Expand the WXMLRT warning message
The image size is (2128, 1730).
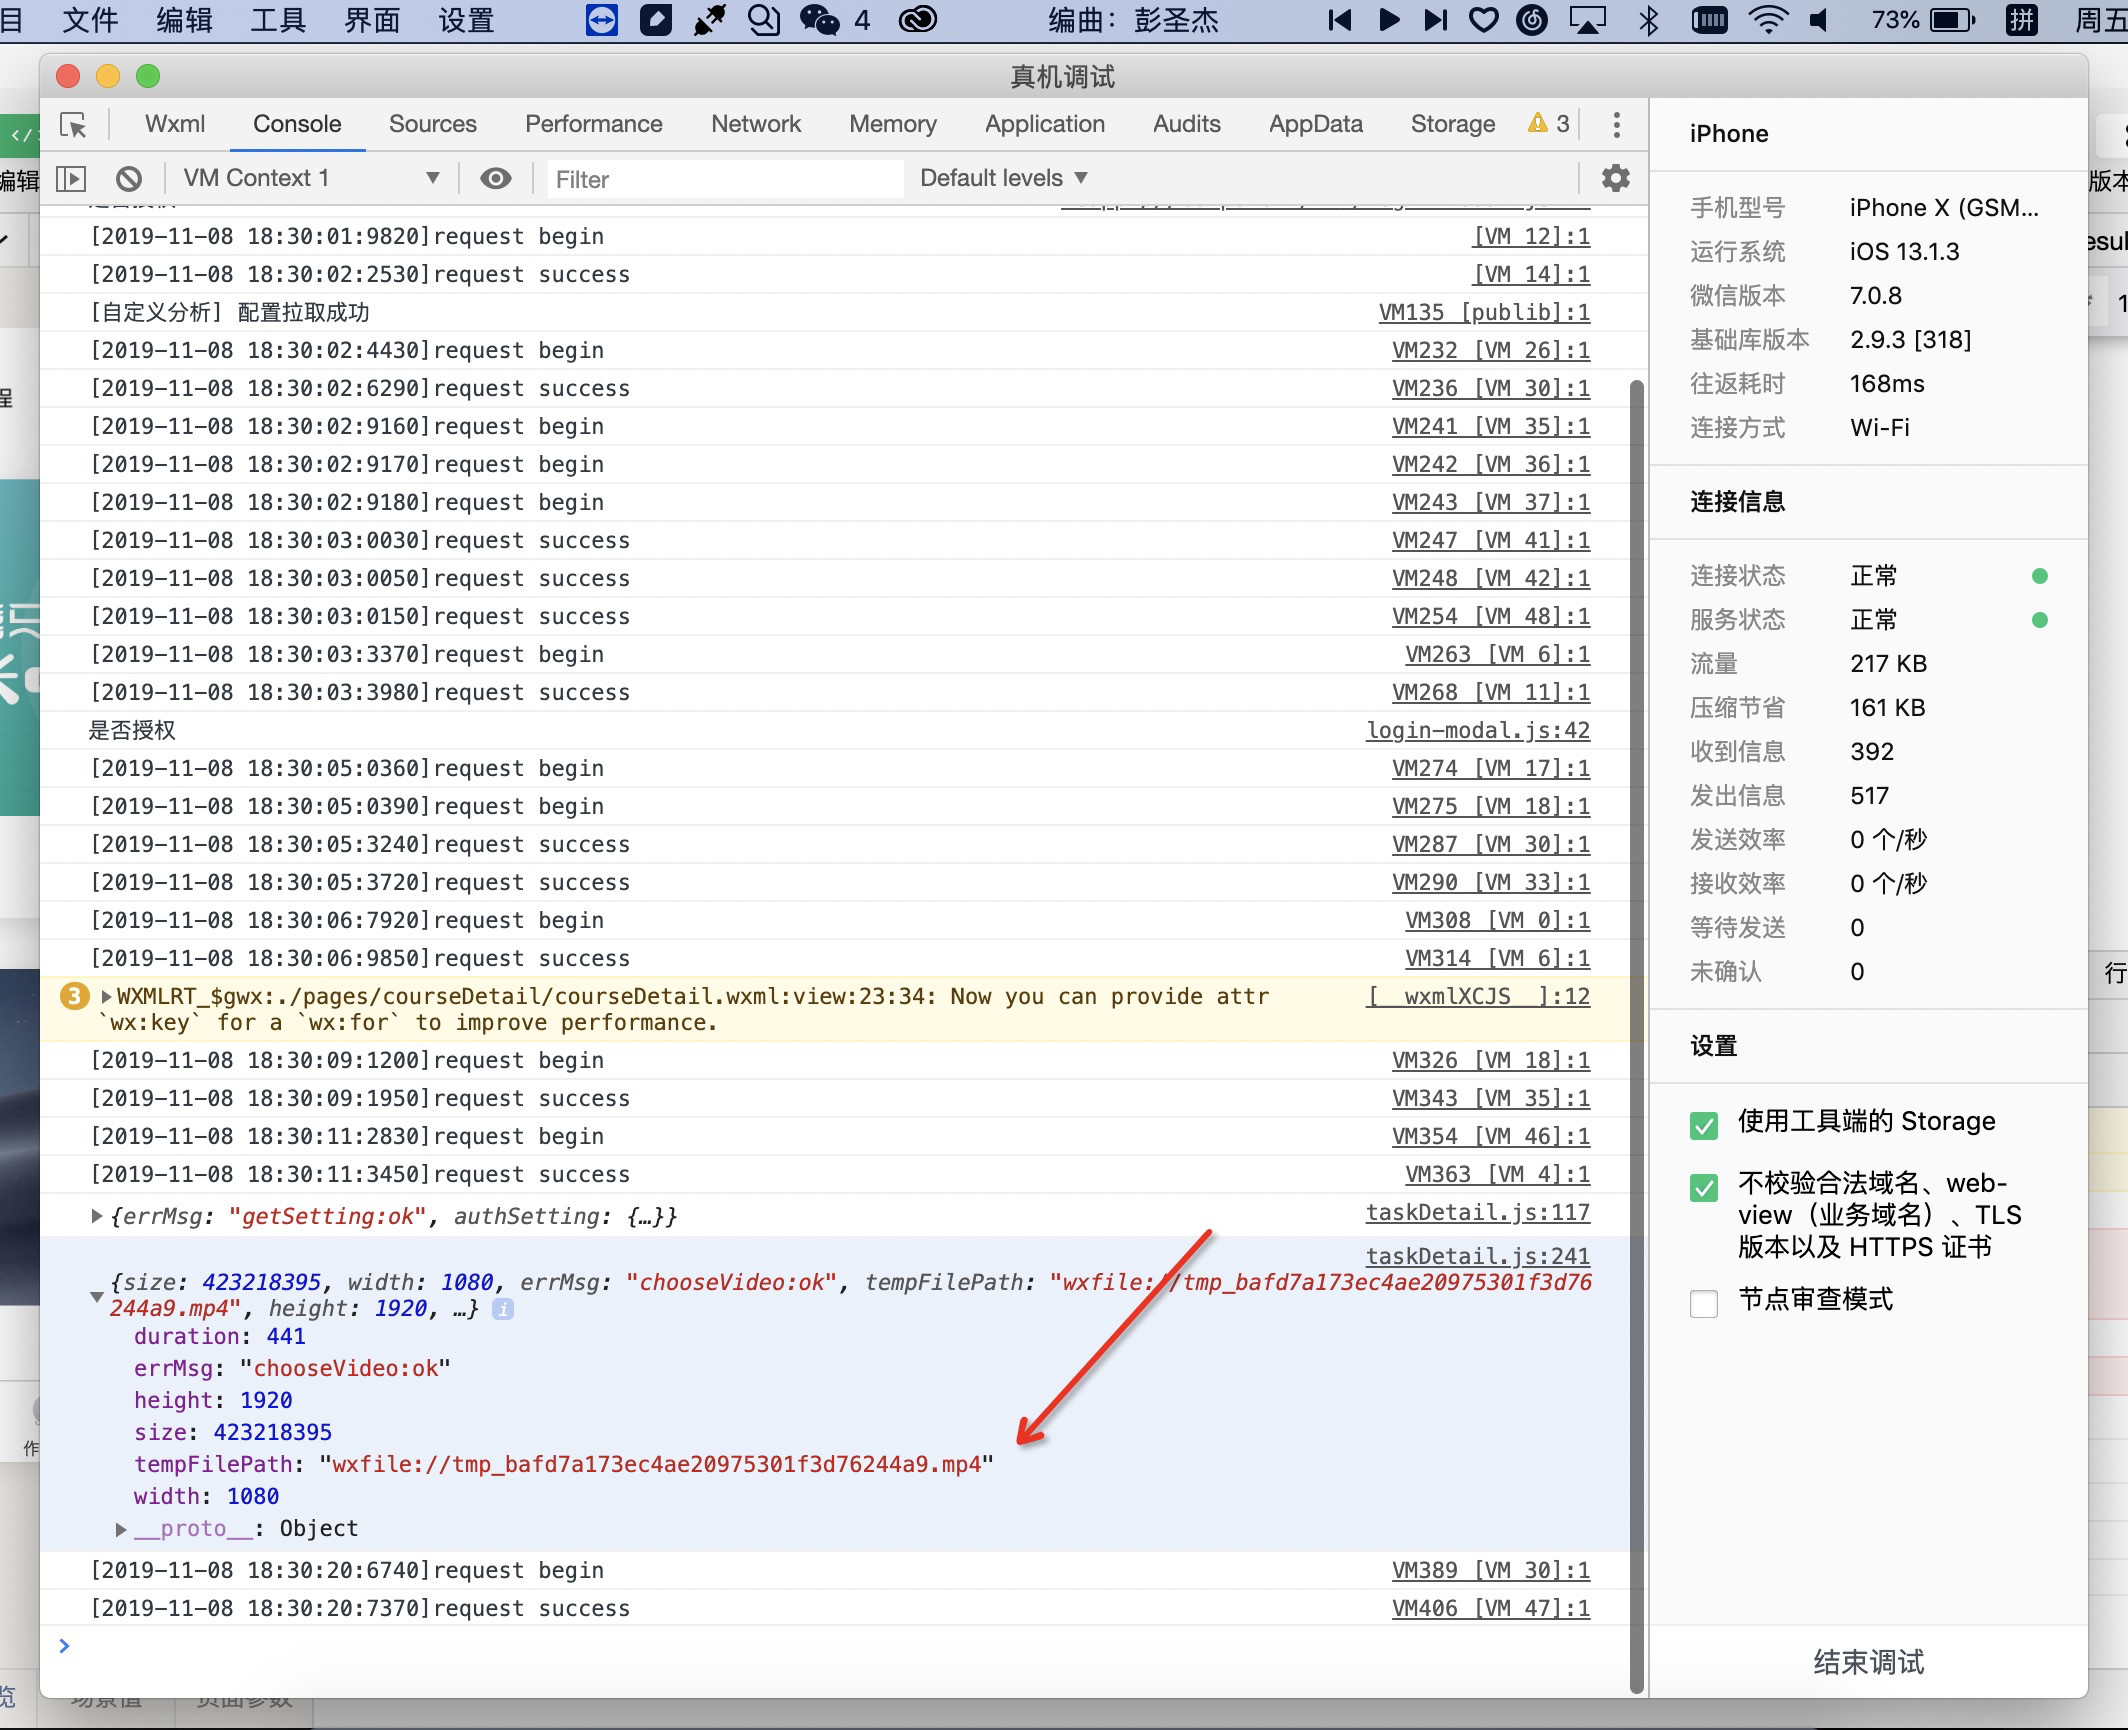tap(106, 996)
